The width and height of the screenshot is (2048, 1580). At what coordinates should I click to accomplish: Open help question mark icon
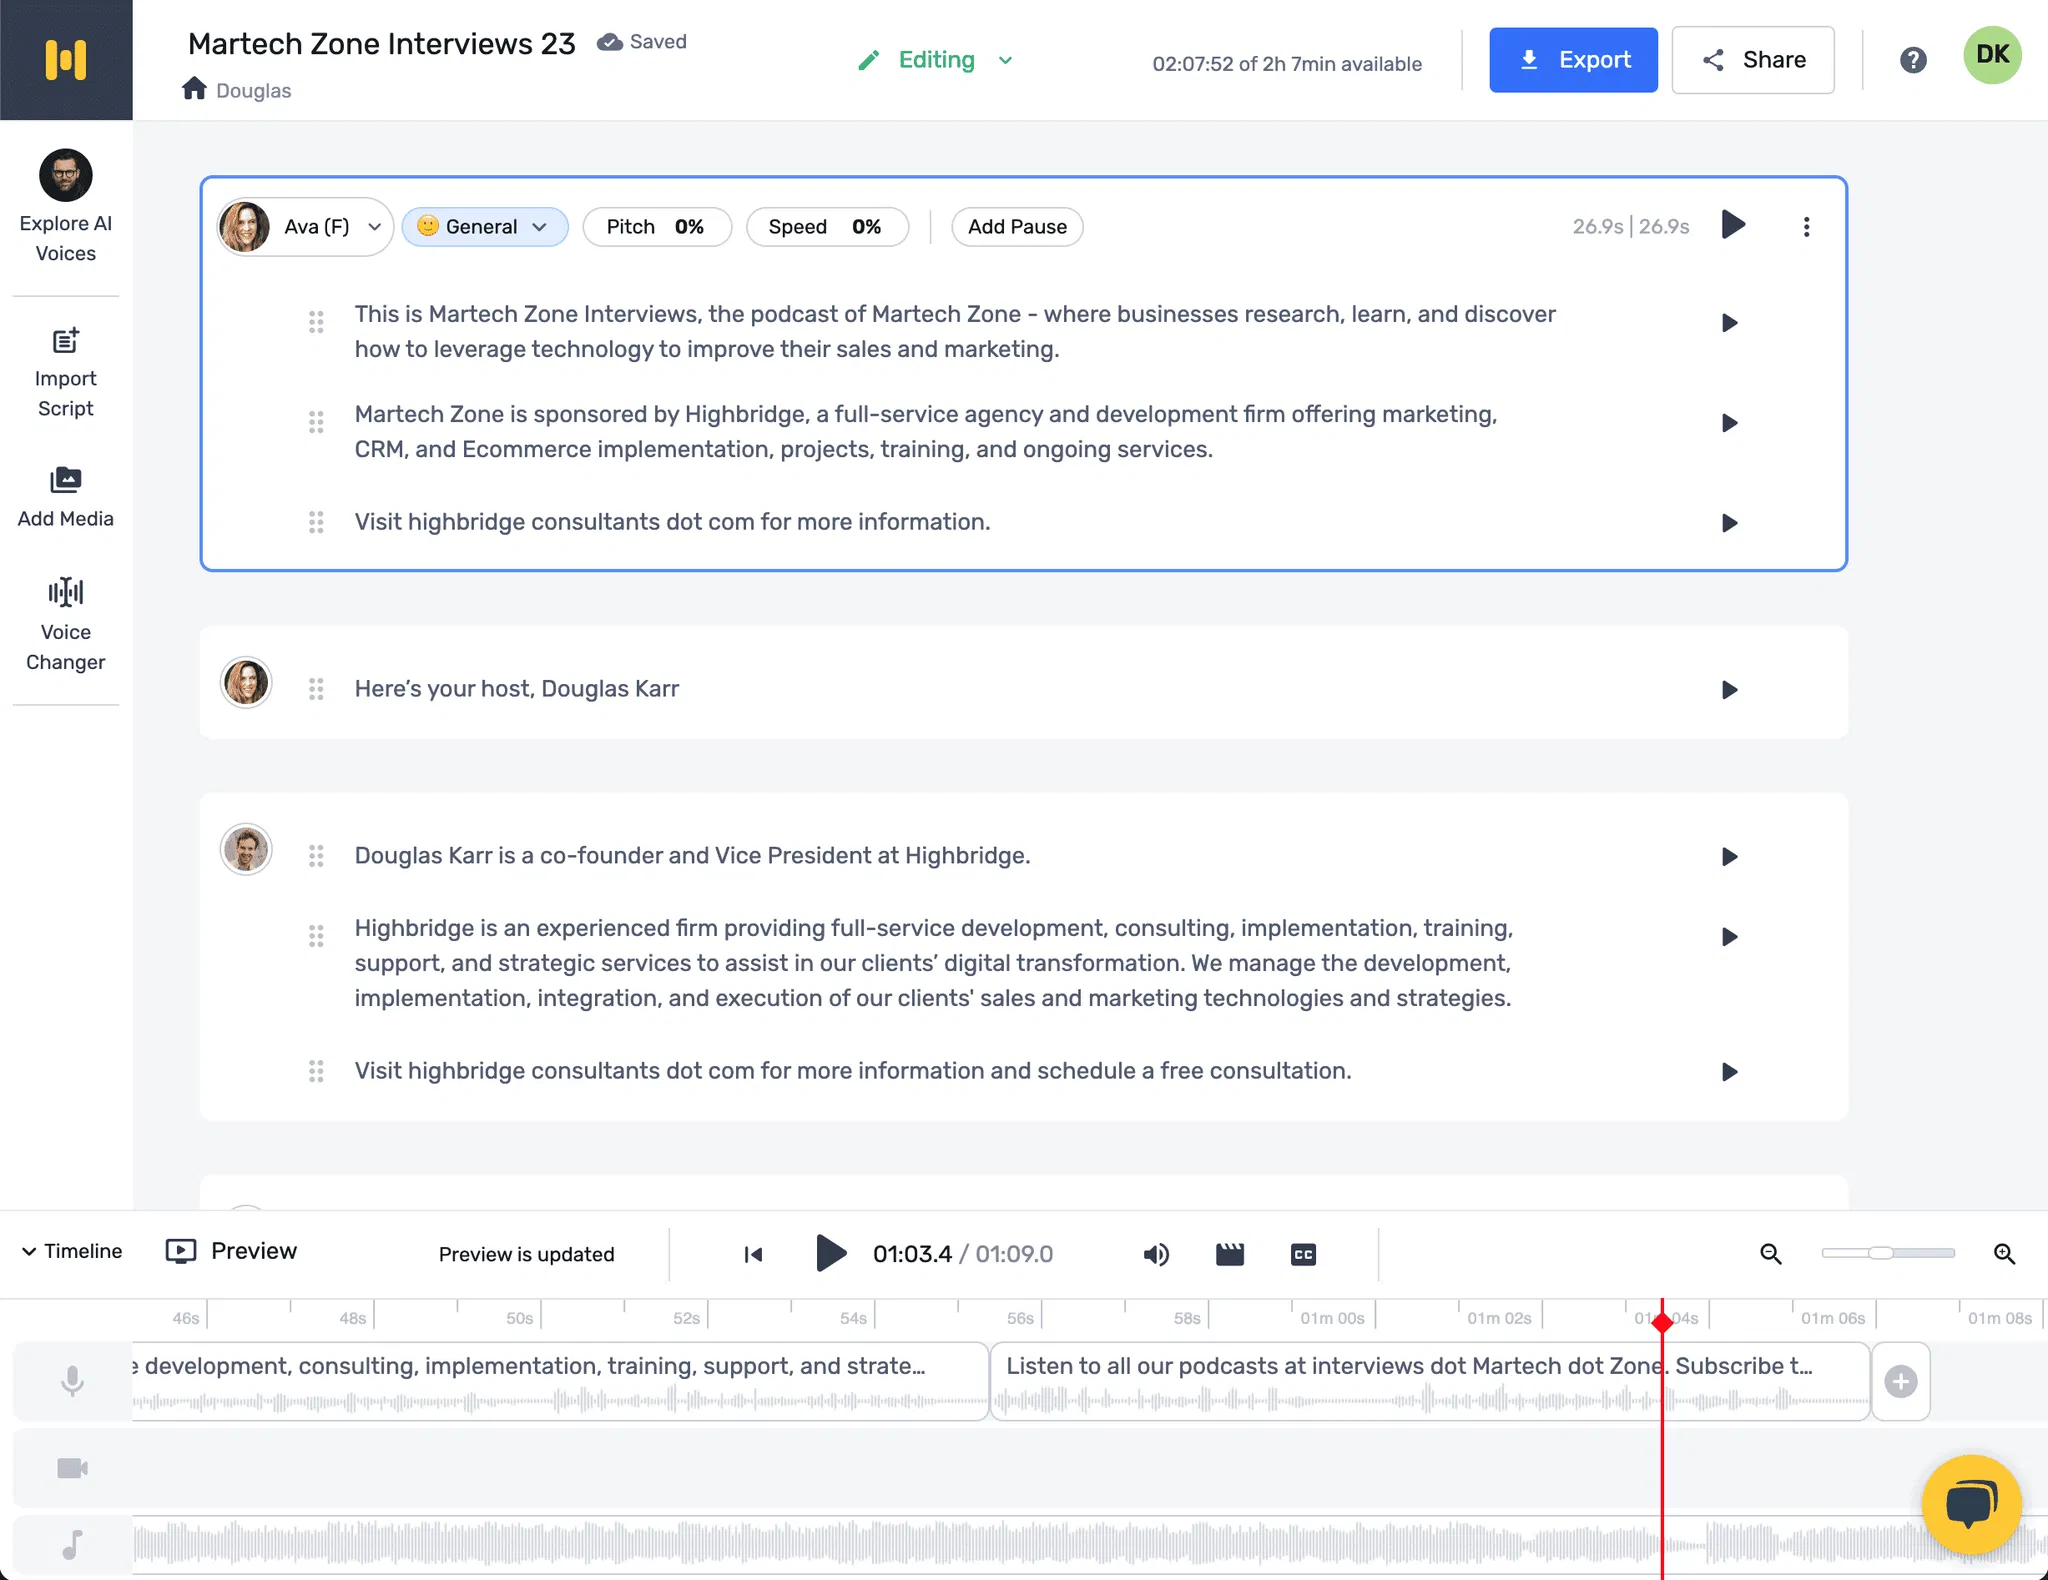pyautogui.click(x=1912, y=60)
